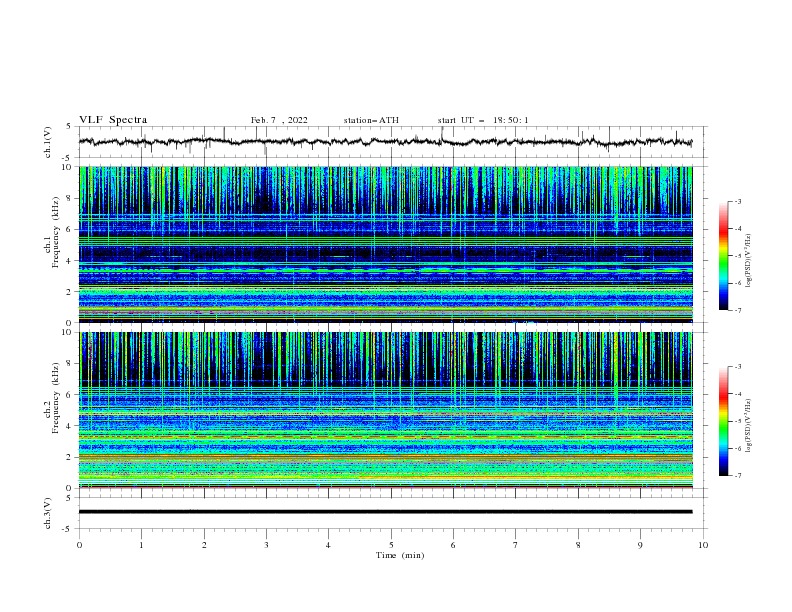Click the "3" tick on the time axis
The width and height of the screenshot is (792, 612).
point(266,545)
